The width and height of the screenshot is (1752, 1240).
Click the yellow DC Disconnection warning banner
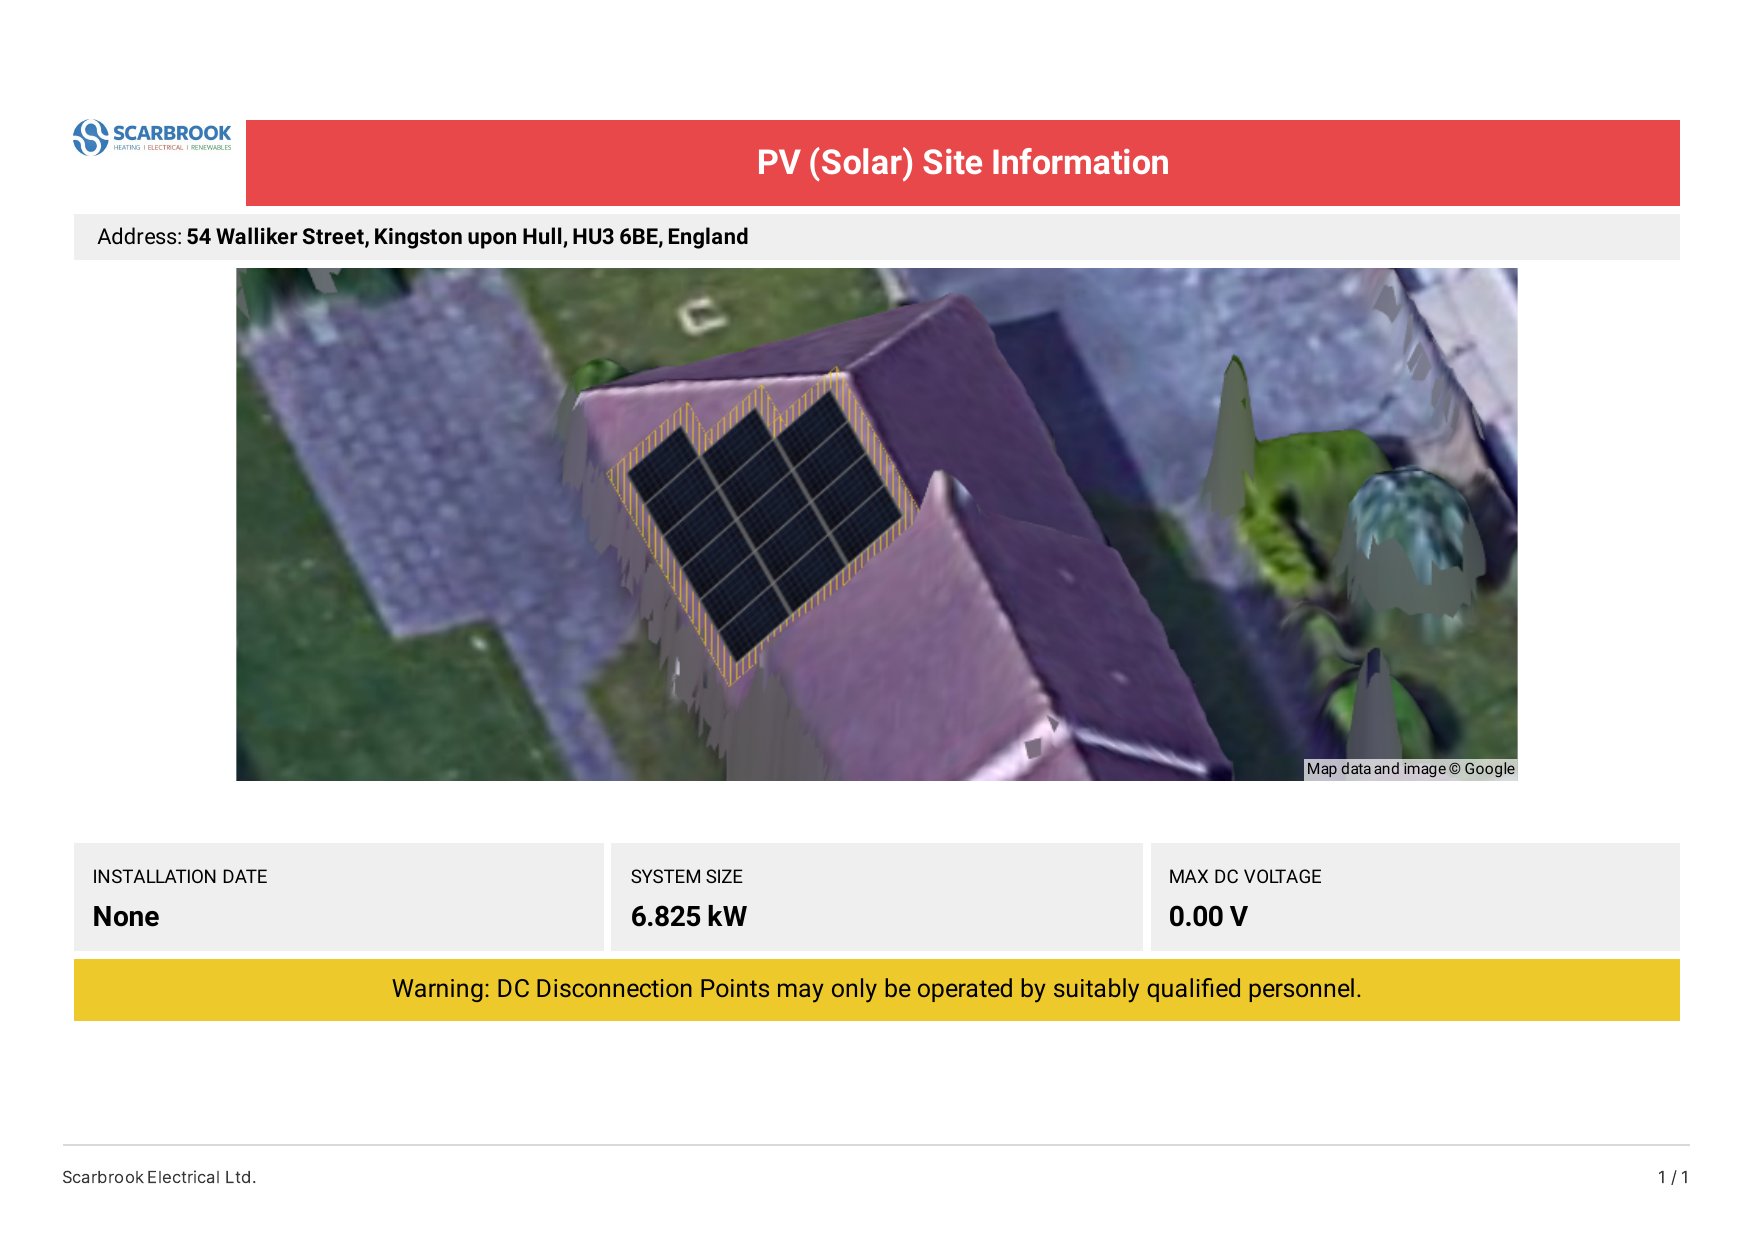tap(876, 990)
